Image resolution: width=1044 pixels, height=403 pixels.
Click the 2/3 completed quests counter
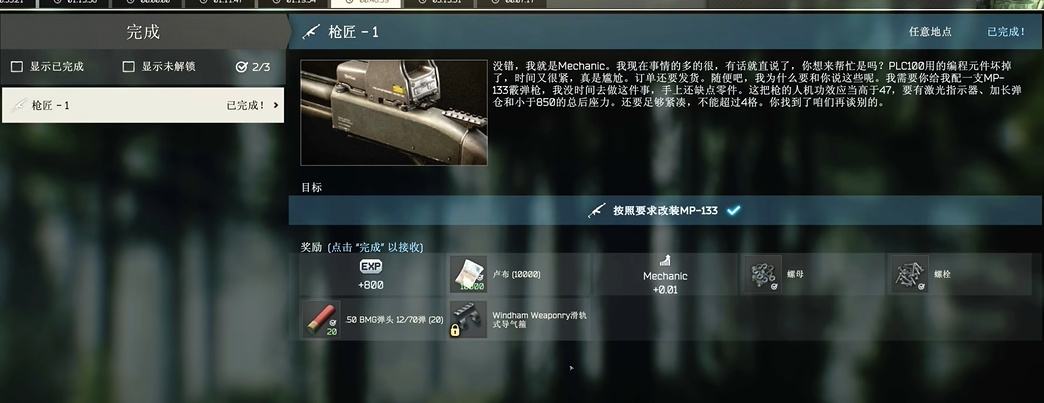253,67
